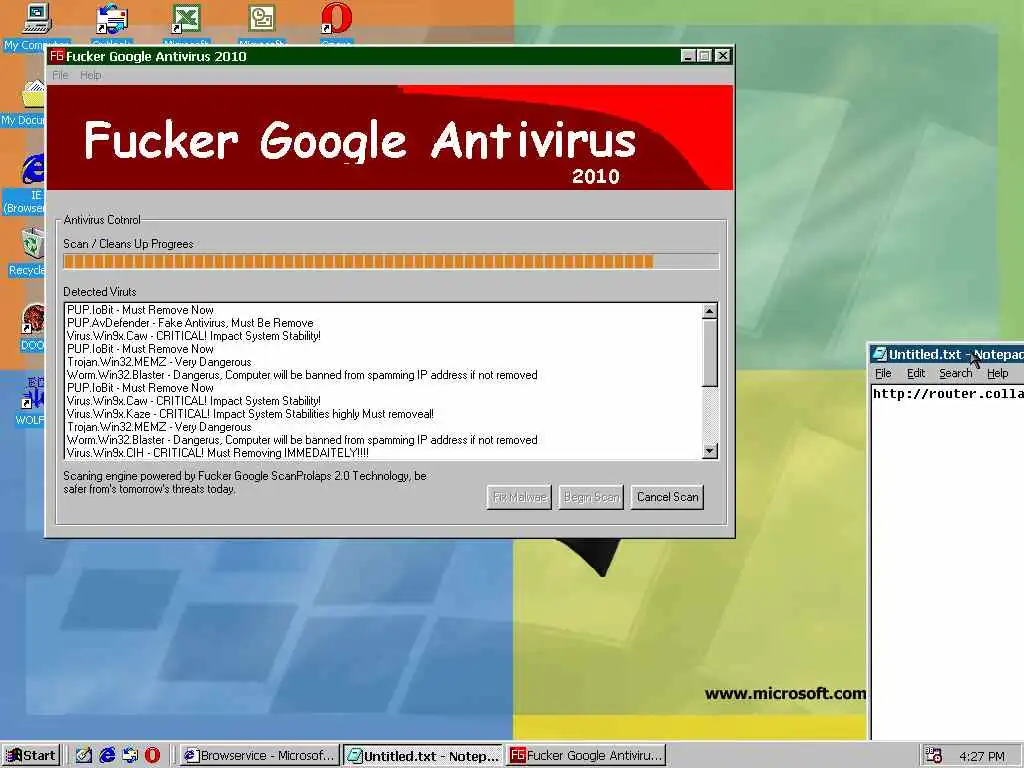Maximize the antivirus window
Screen dimensions: 1024x768
click(704, 56)
